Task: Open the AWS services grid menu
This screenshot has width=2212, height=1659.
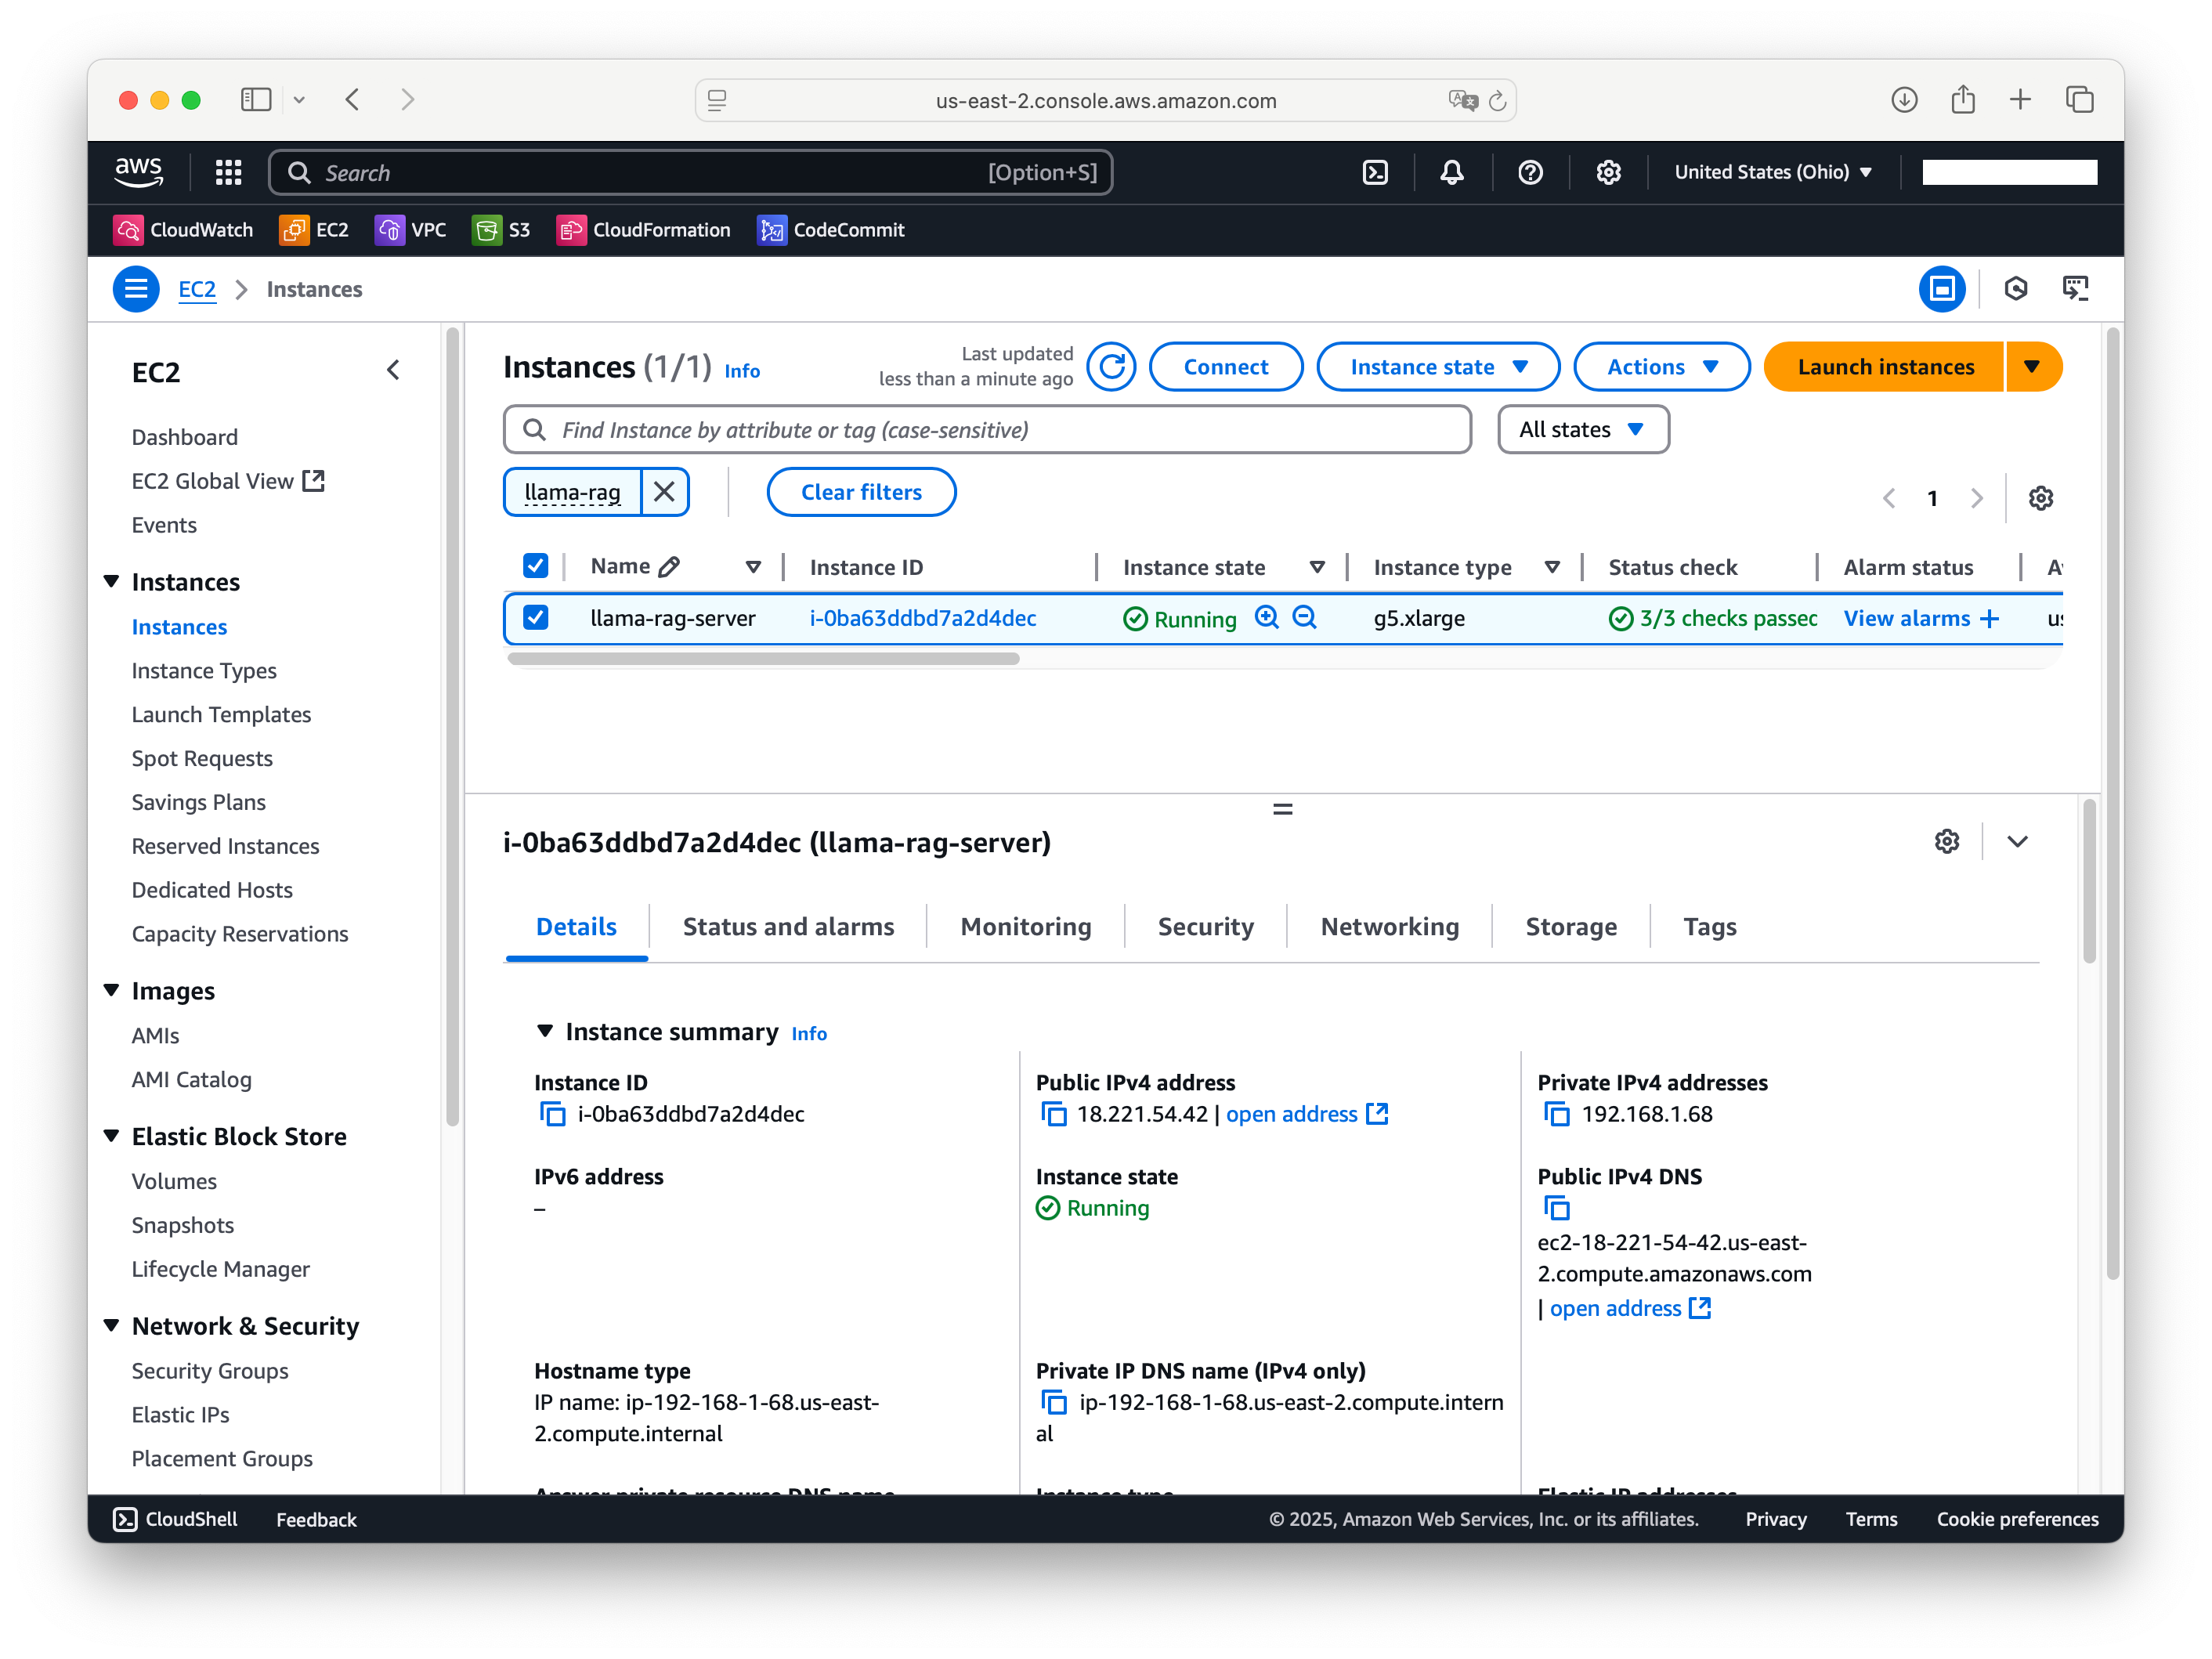Action: pos(228,172)
